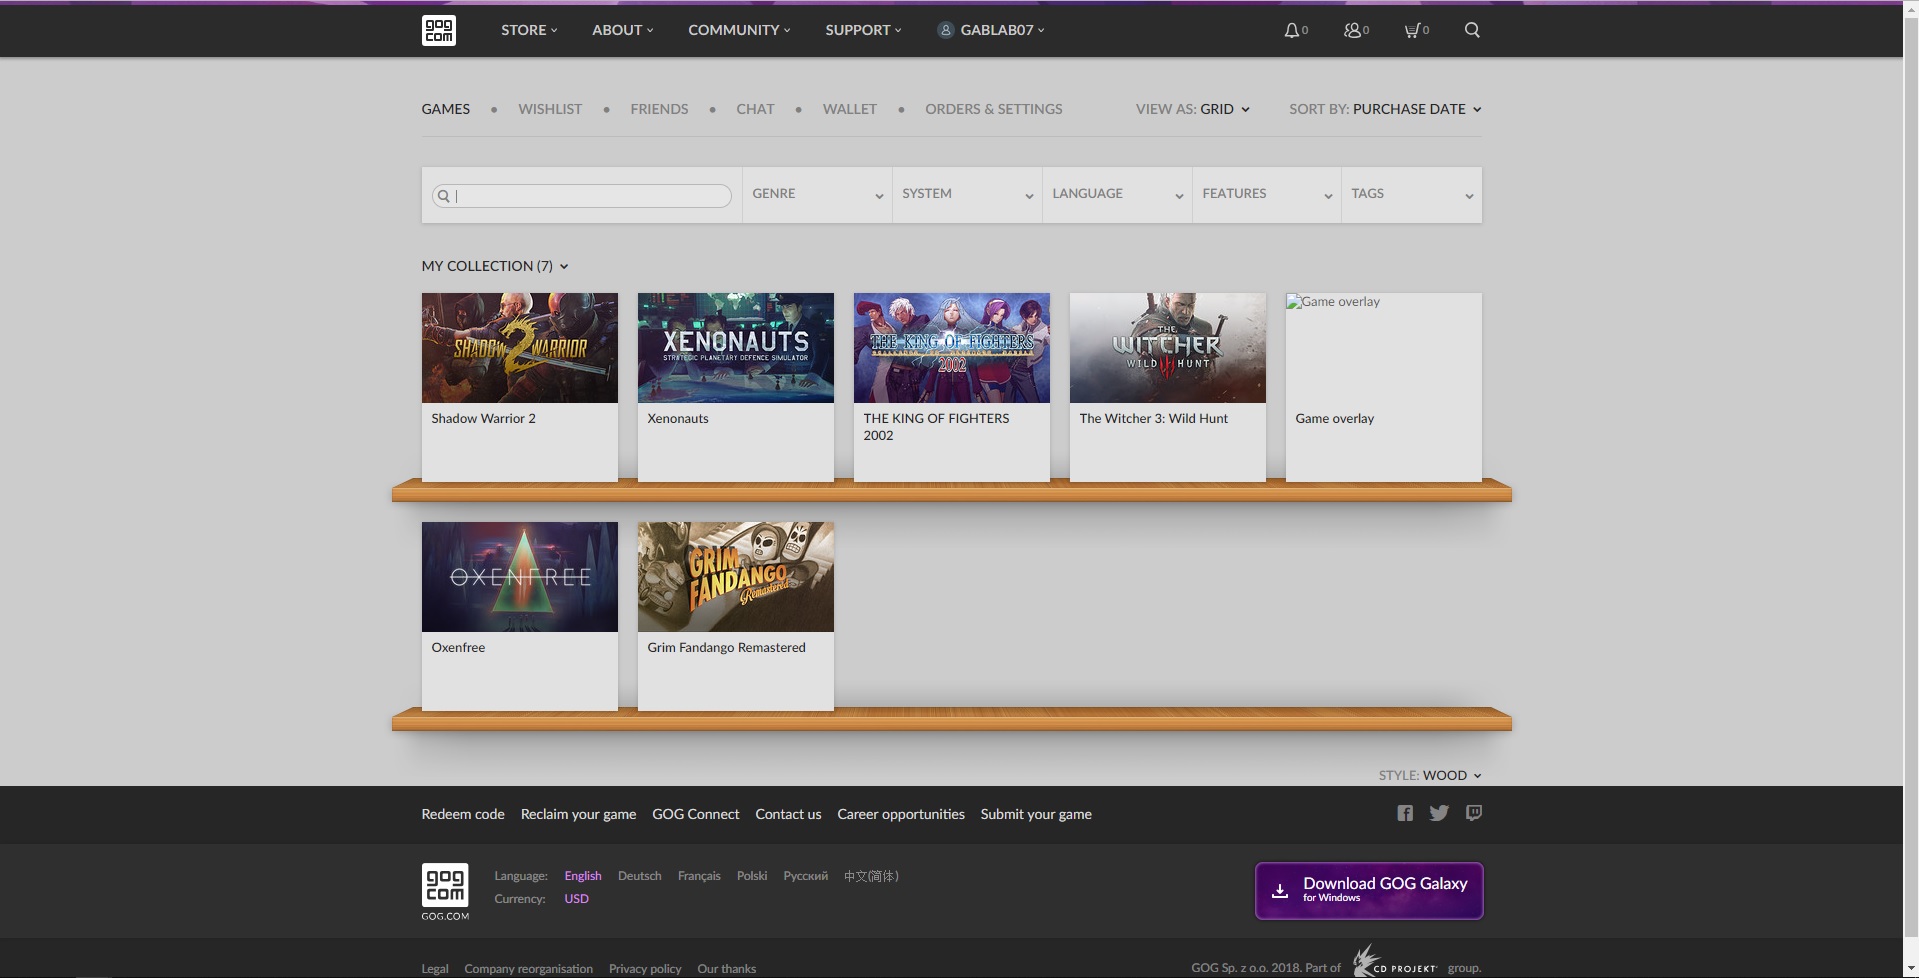Open Grim Fandango Remastered cover
This screenshot has height=978, width=1919.
point(736,577)
